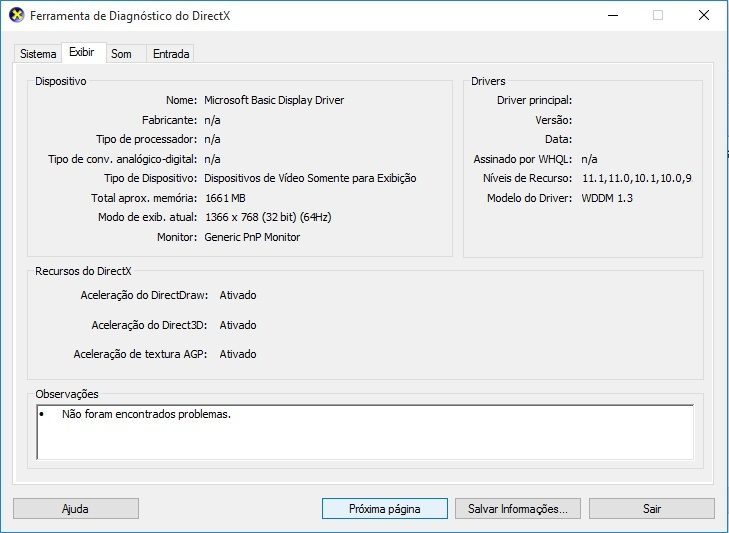729x533 pixels.
Task: Click Salvar Informações button
Action: click(518, 509)
